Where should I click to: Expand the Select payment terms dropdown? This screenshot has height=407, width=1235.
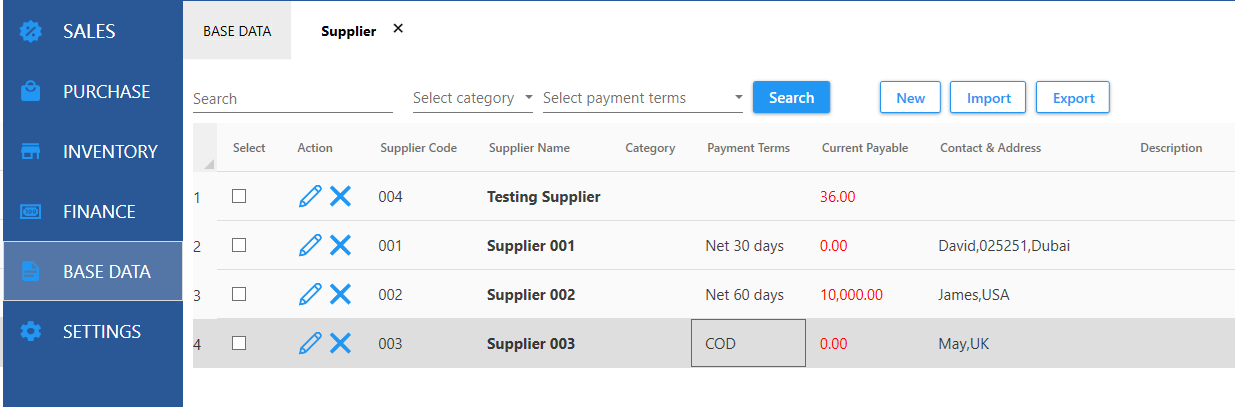(x=642, y=98)
